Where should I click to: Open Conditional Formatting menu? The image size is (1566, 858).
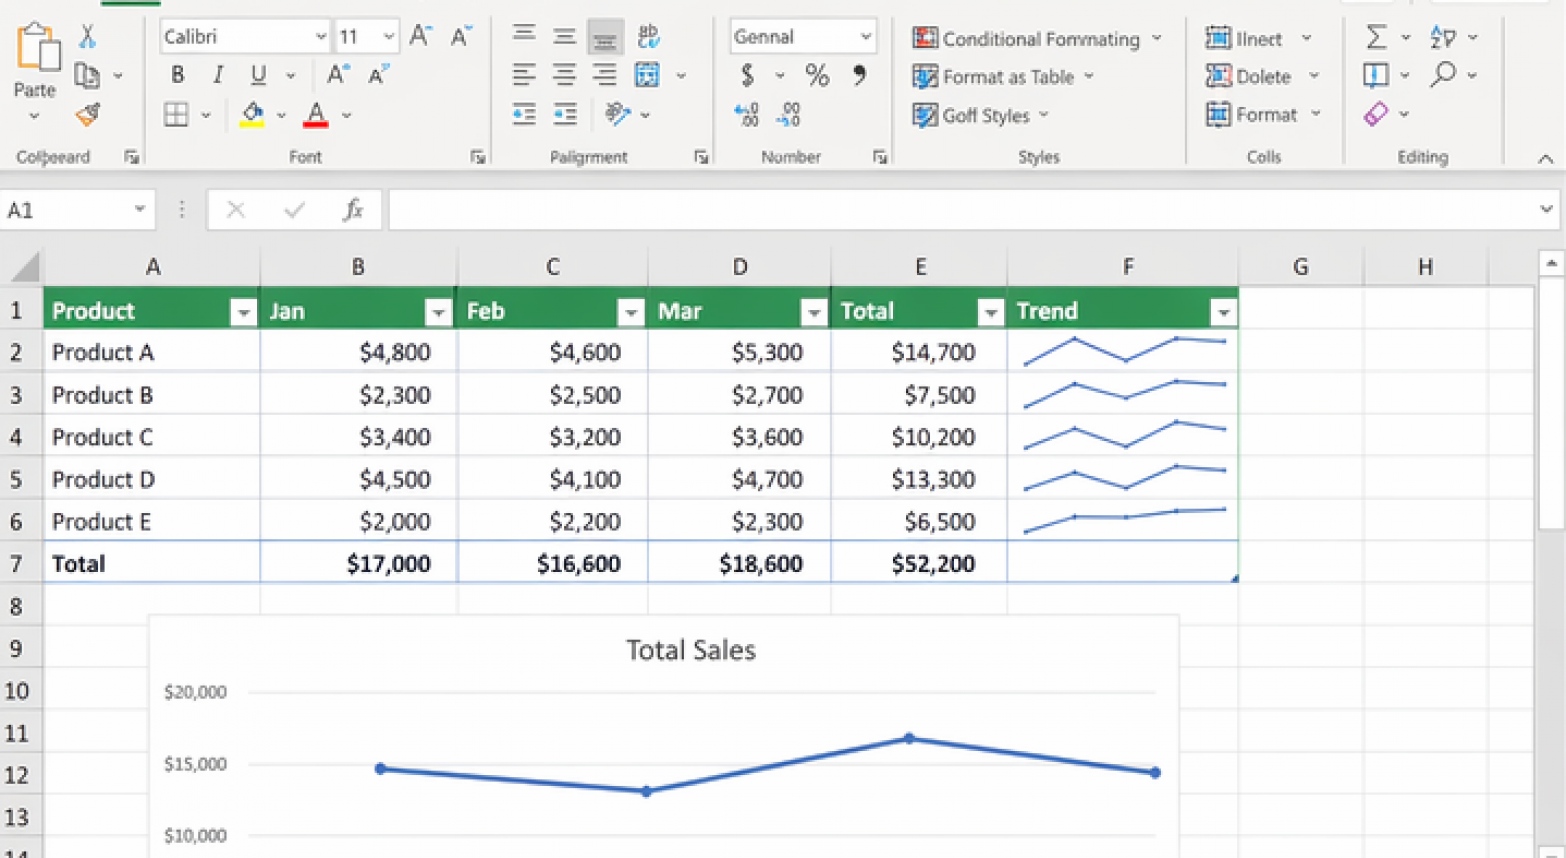point(1037,39)
